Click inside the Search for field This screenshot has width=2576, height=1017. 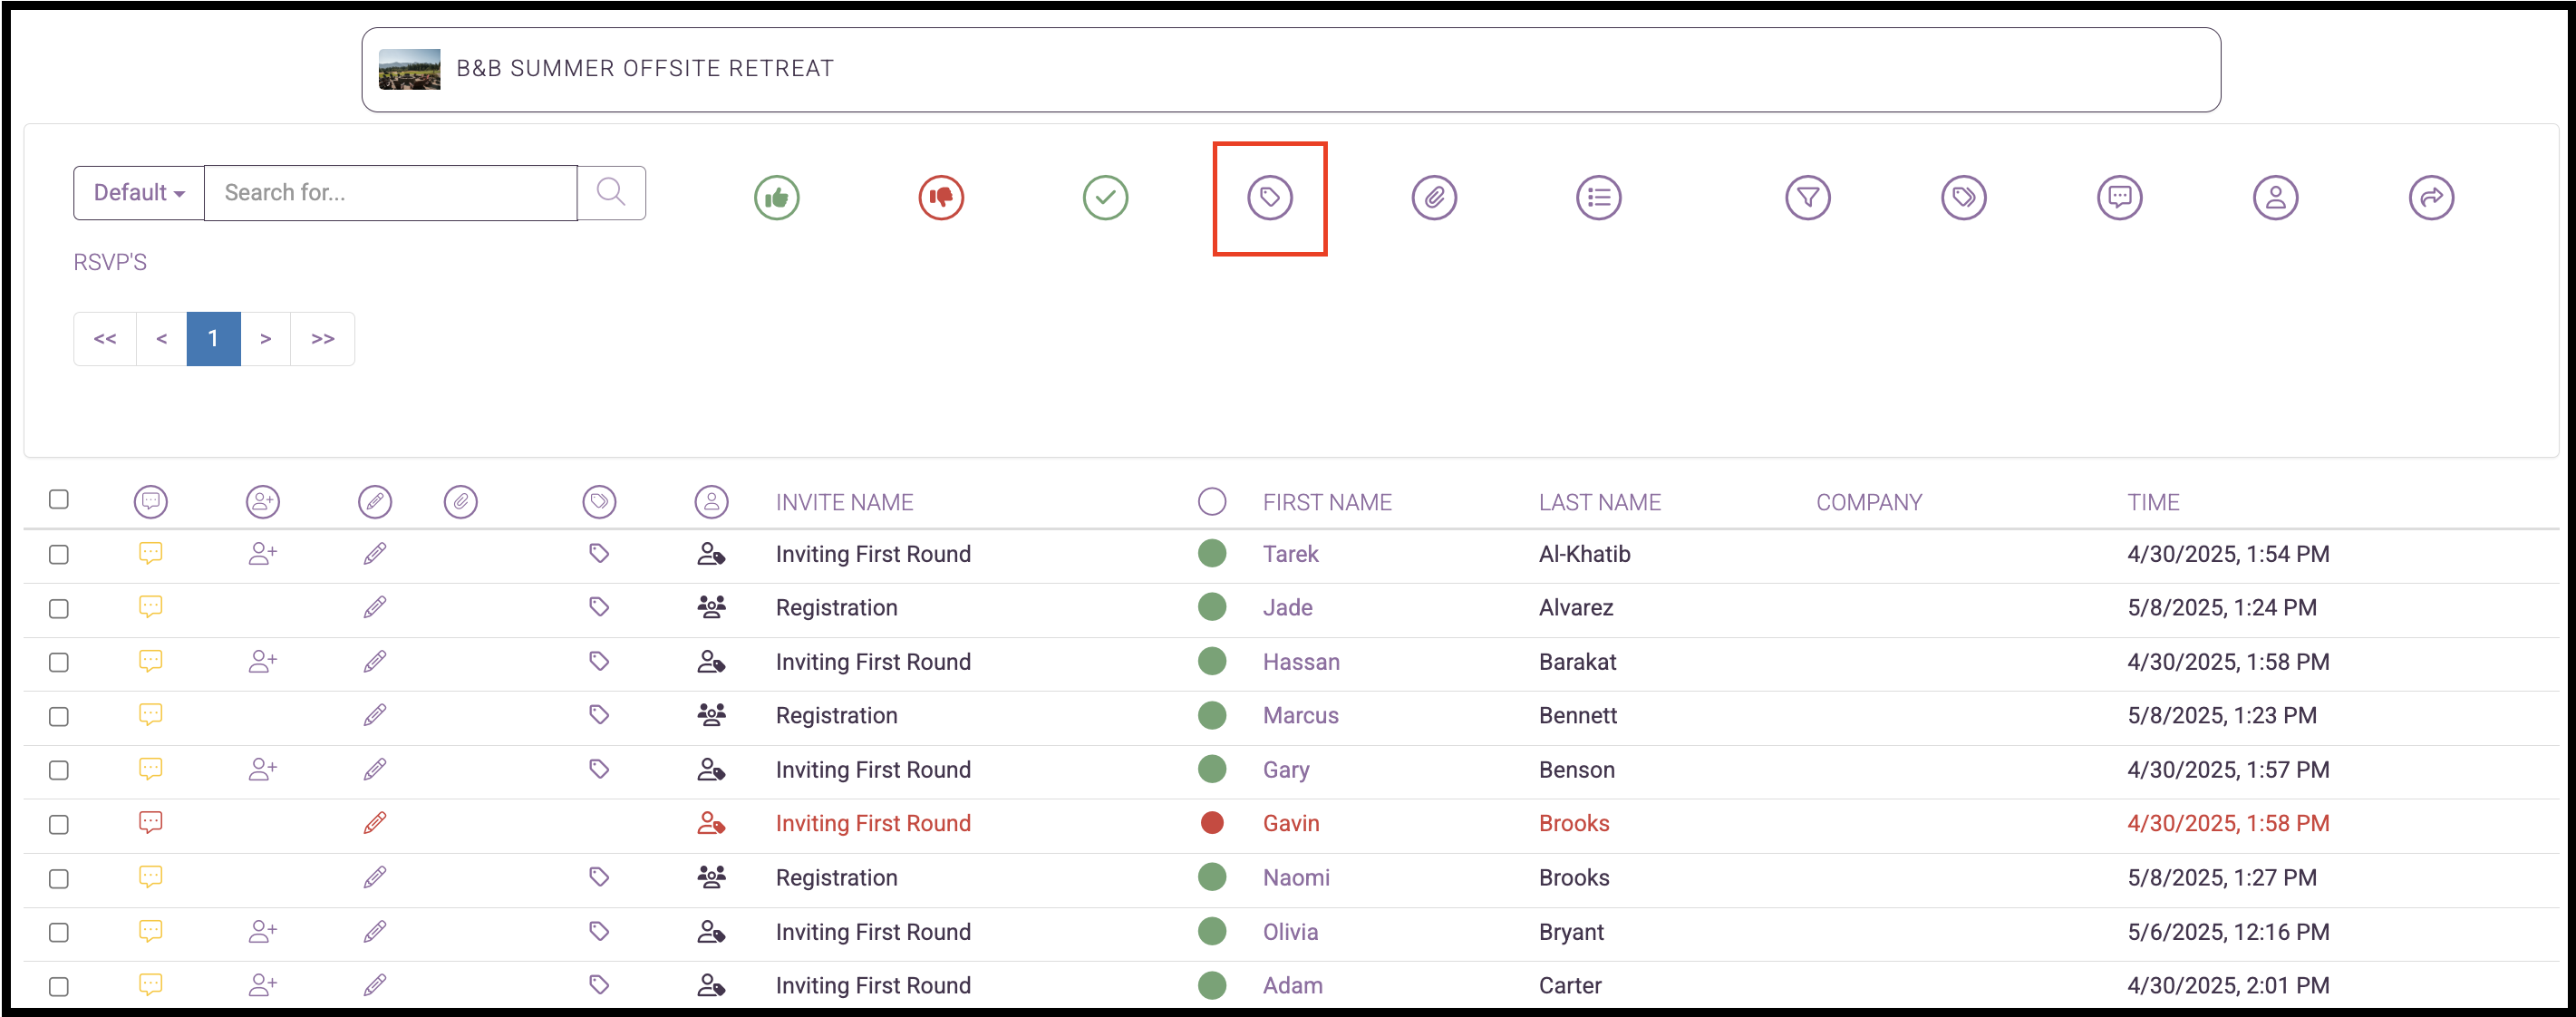[390, 192]
